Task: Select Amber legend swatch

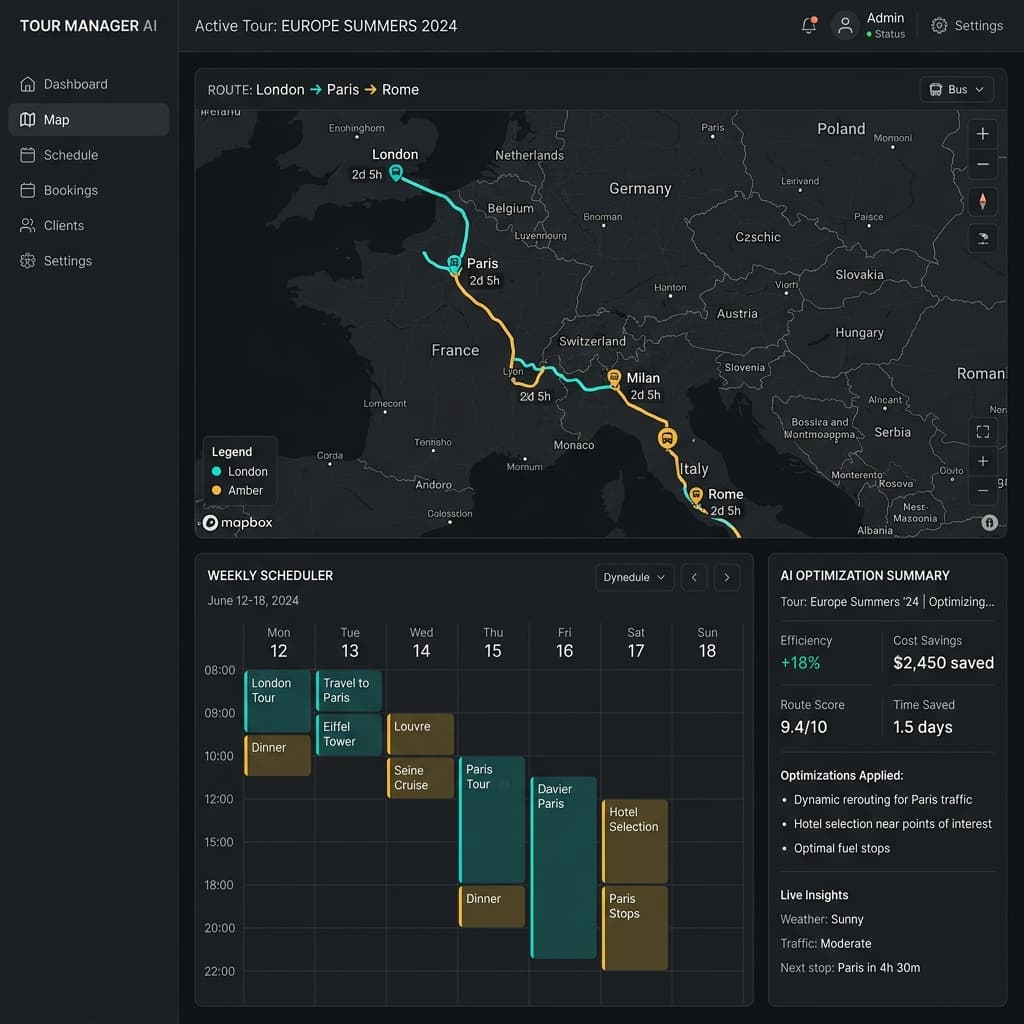Action: pyautogui.click(x=216, y=490)
